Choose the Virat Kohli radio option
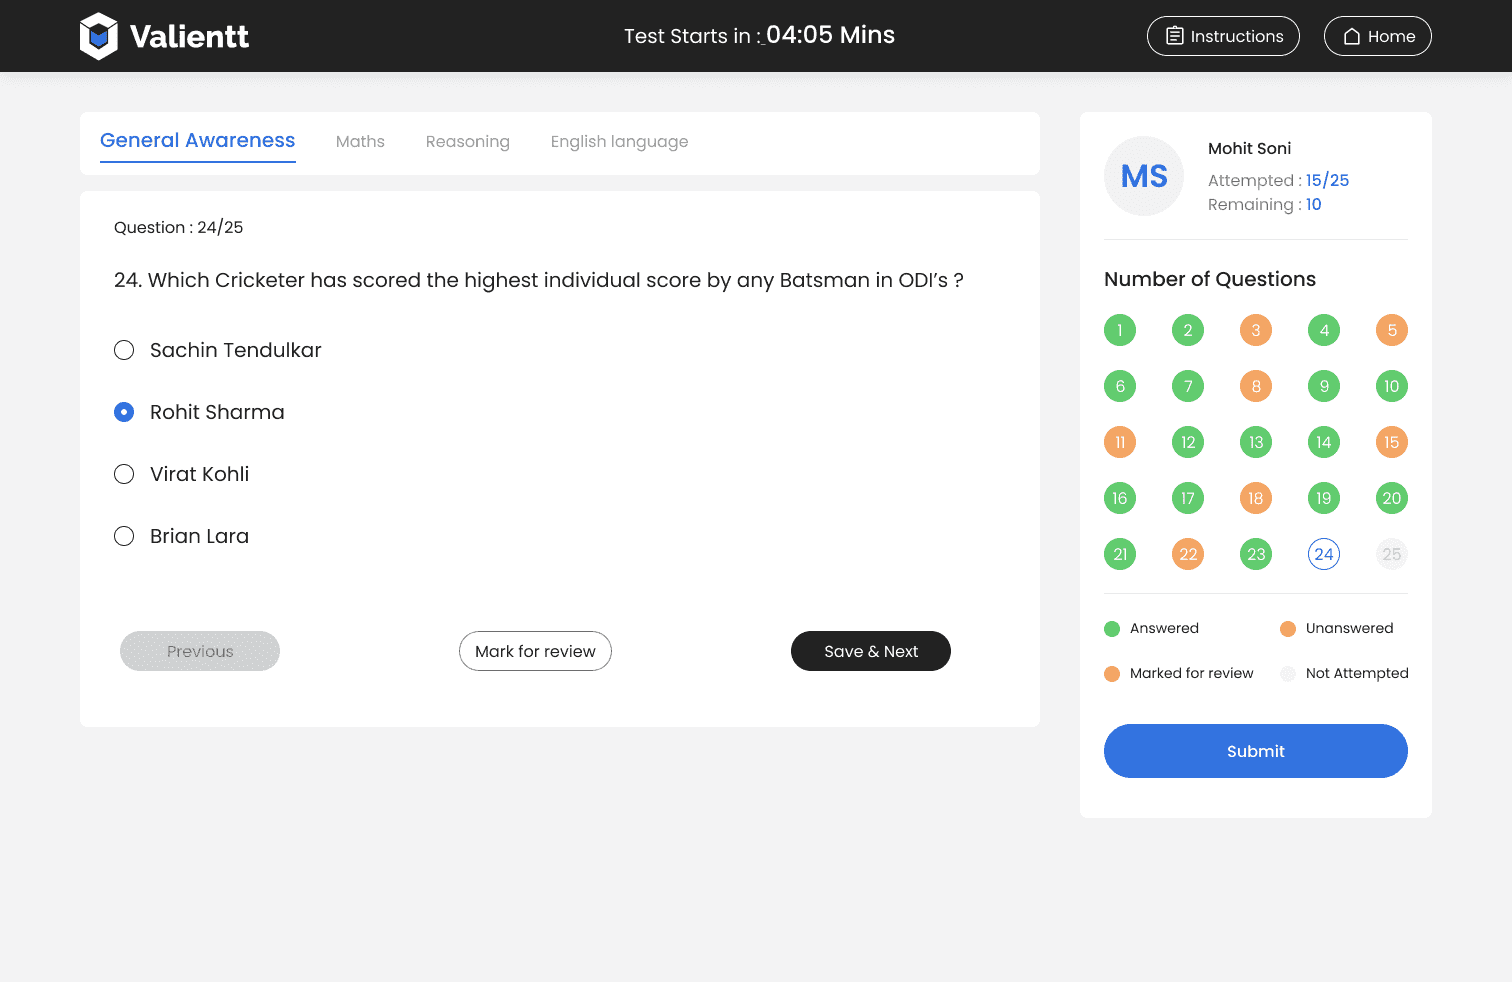1512x982 pixels. tap(124, 474)
